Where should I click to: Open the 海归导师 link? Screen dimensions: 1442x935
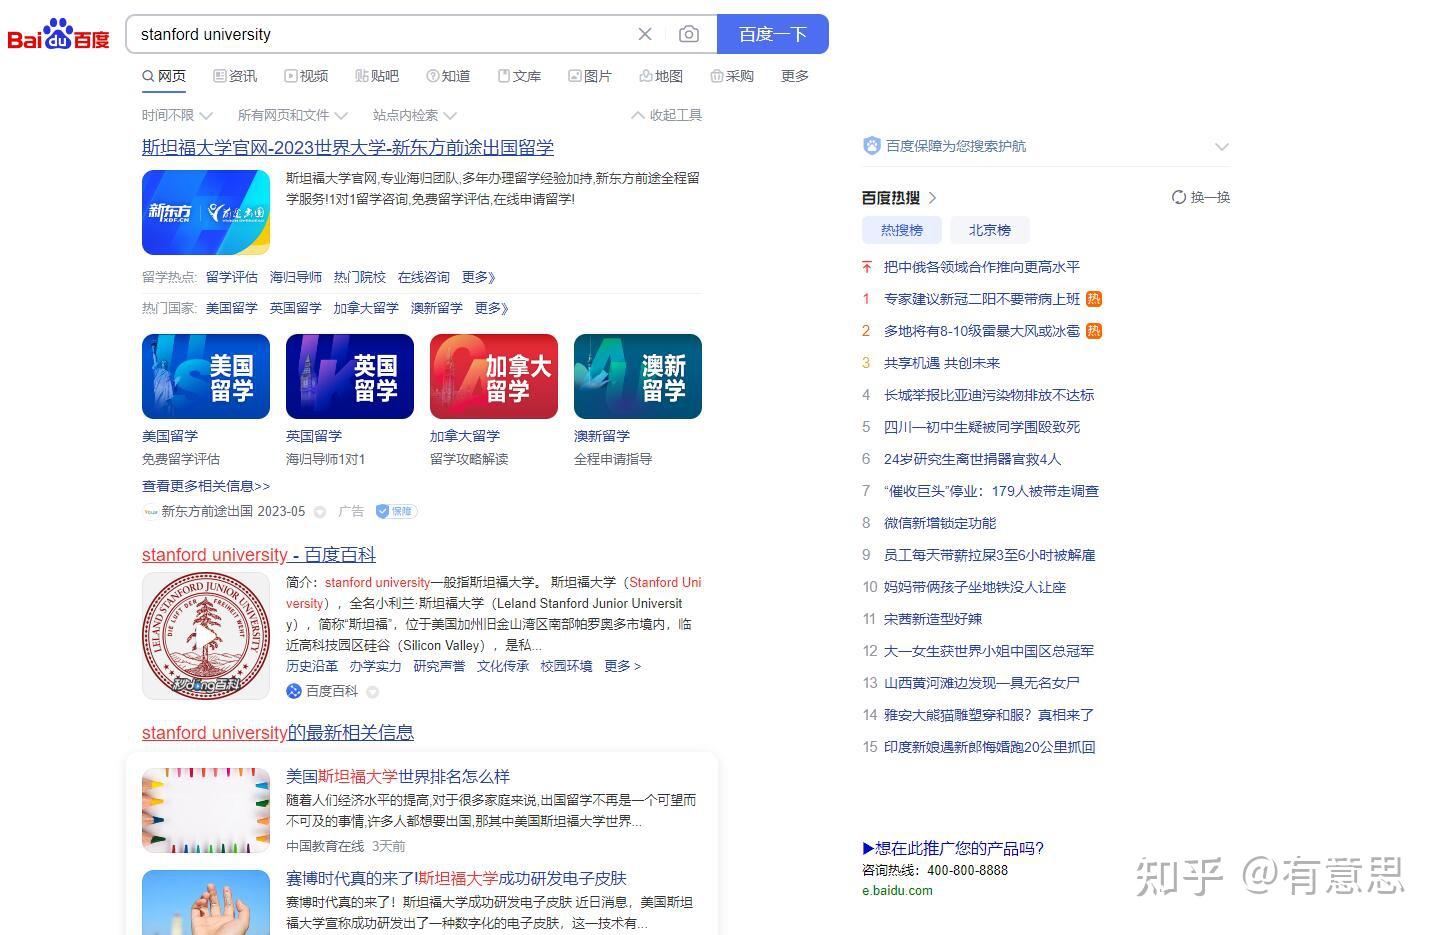(296, 277)
